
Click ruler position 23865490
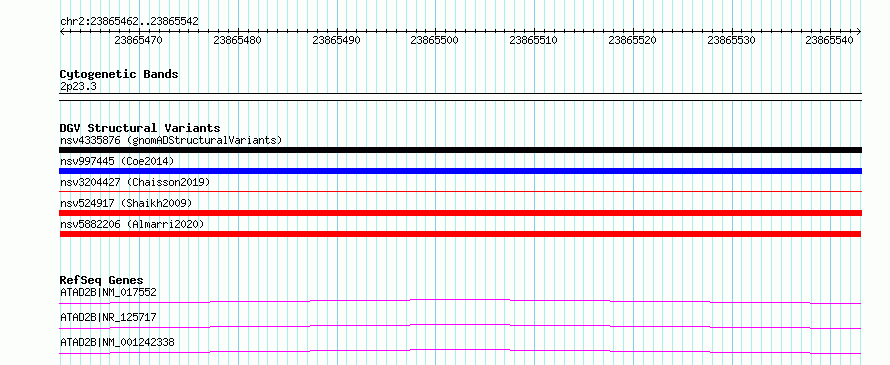click(336, 40)
